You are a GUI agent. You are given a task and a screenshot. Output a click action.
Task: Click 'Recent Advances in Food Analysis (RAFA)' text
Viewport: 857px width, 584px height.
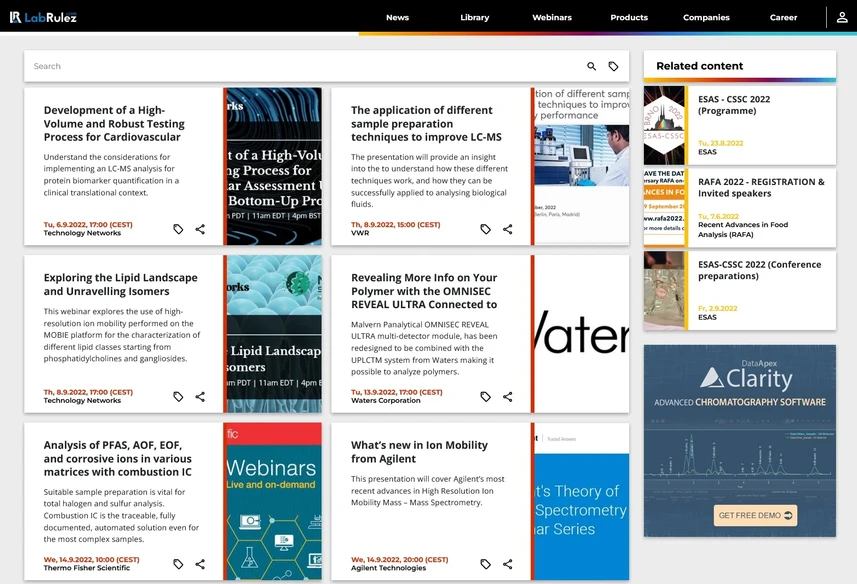(743, 229)
